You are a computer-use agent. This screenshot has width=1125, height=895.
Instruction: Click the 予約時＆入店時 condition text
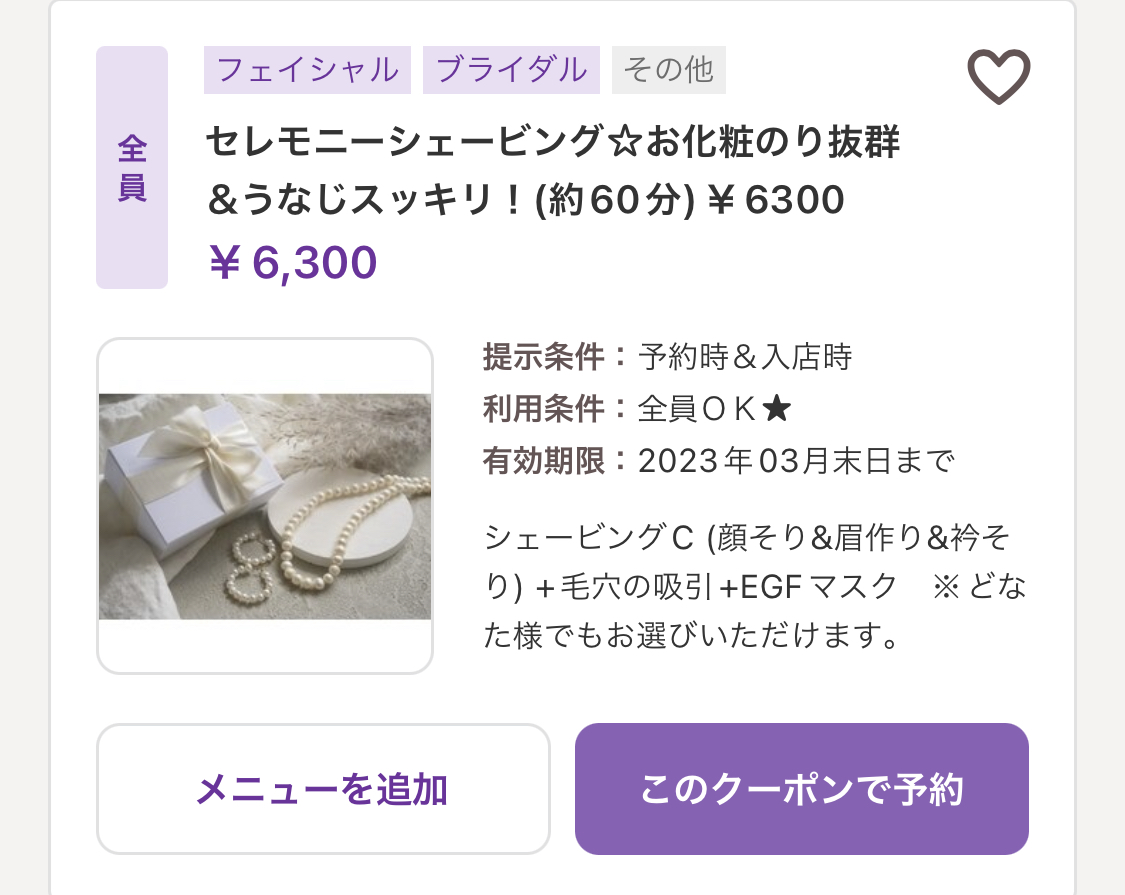(x=745, y=357)
